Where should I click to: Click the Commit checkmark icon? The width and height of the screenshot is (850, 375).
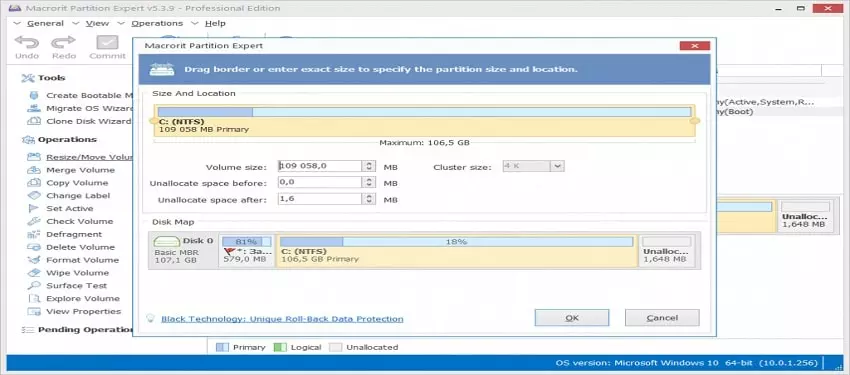tap(107, 42)
